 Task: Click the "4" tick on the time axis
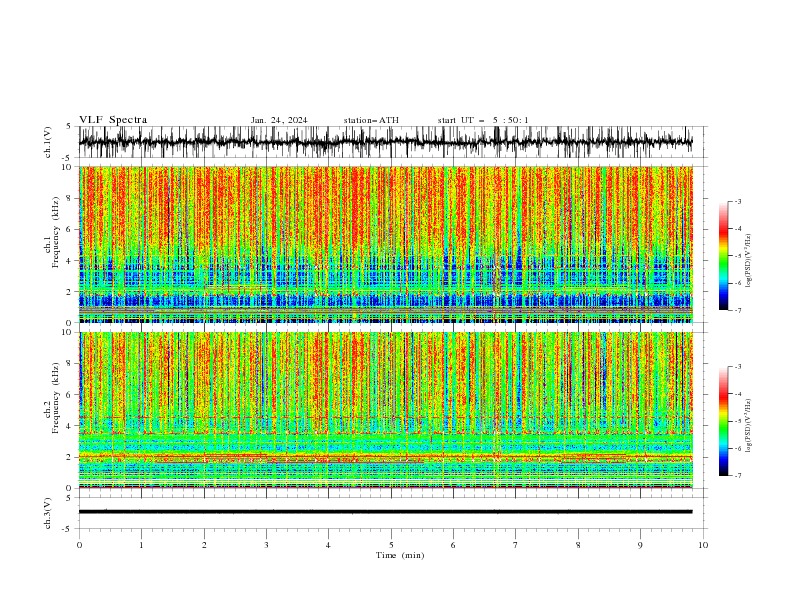coord(328,545)
